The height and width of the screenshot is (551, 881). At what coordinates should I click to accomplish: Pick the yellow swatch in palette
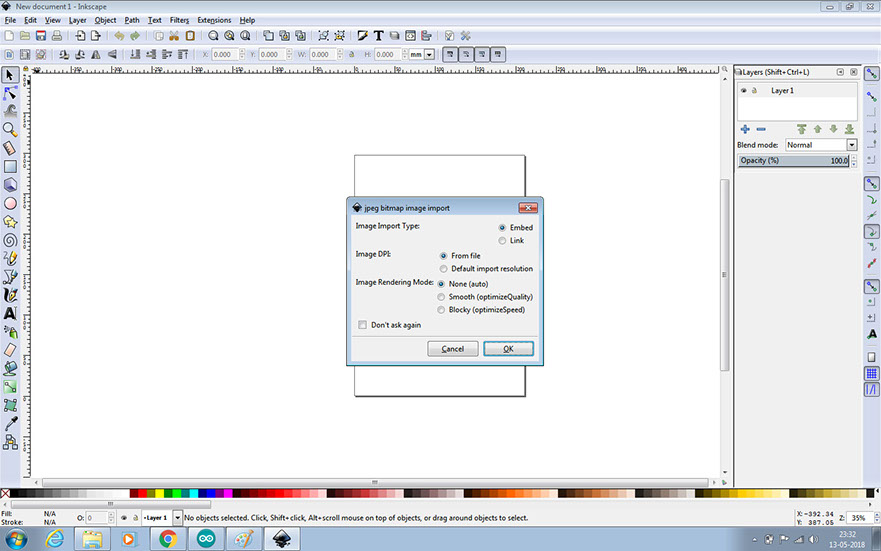click(x=160, y=493)
